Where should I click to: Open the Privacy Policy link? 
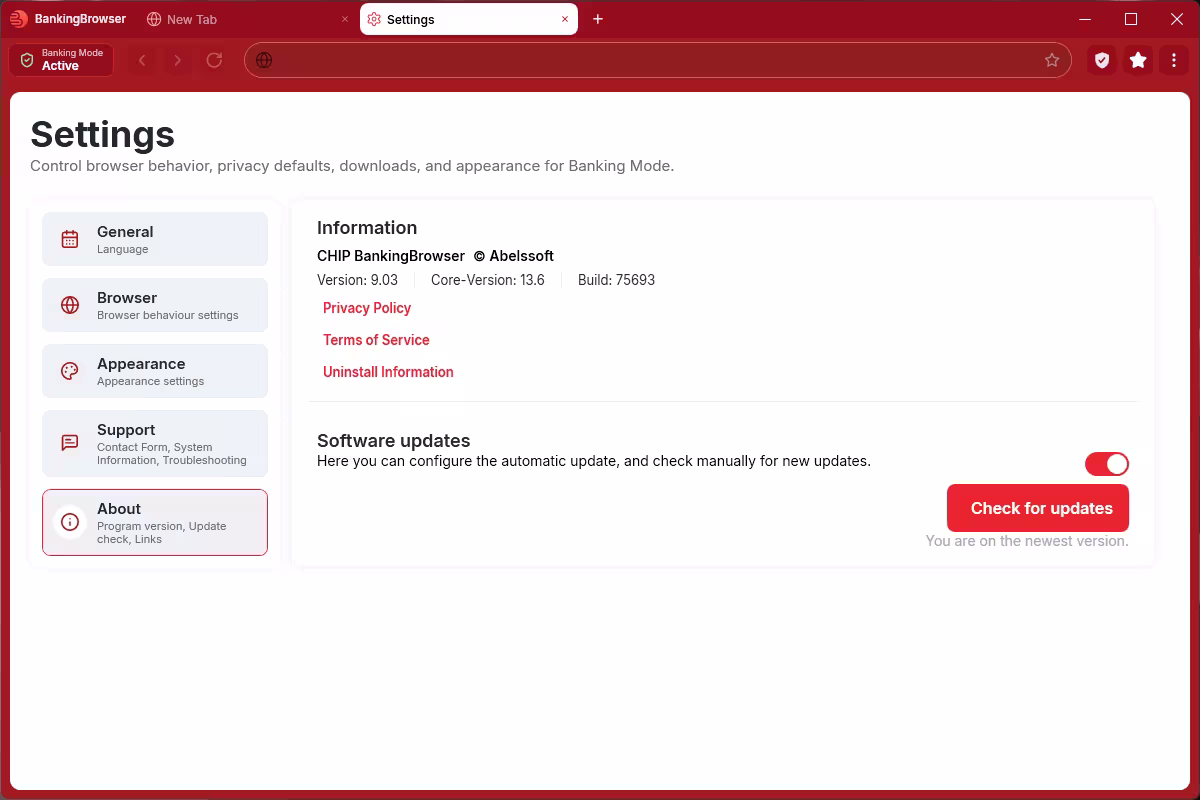[x=367, y=308]
